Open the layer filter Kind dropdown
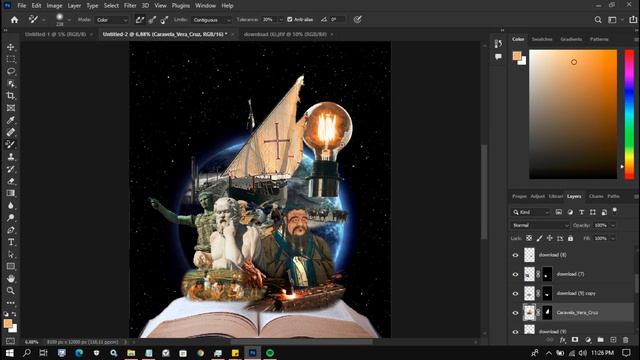Image resolution: width=640 pixels, height=360 pixels. pyautogui.click(x=531, y=212)
